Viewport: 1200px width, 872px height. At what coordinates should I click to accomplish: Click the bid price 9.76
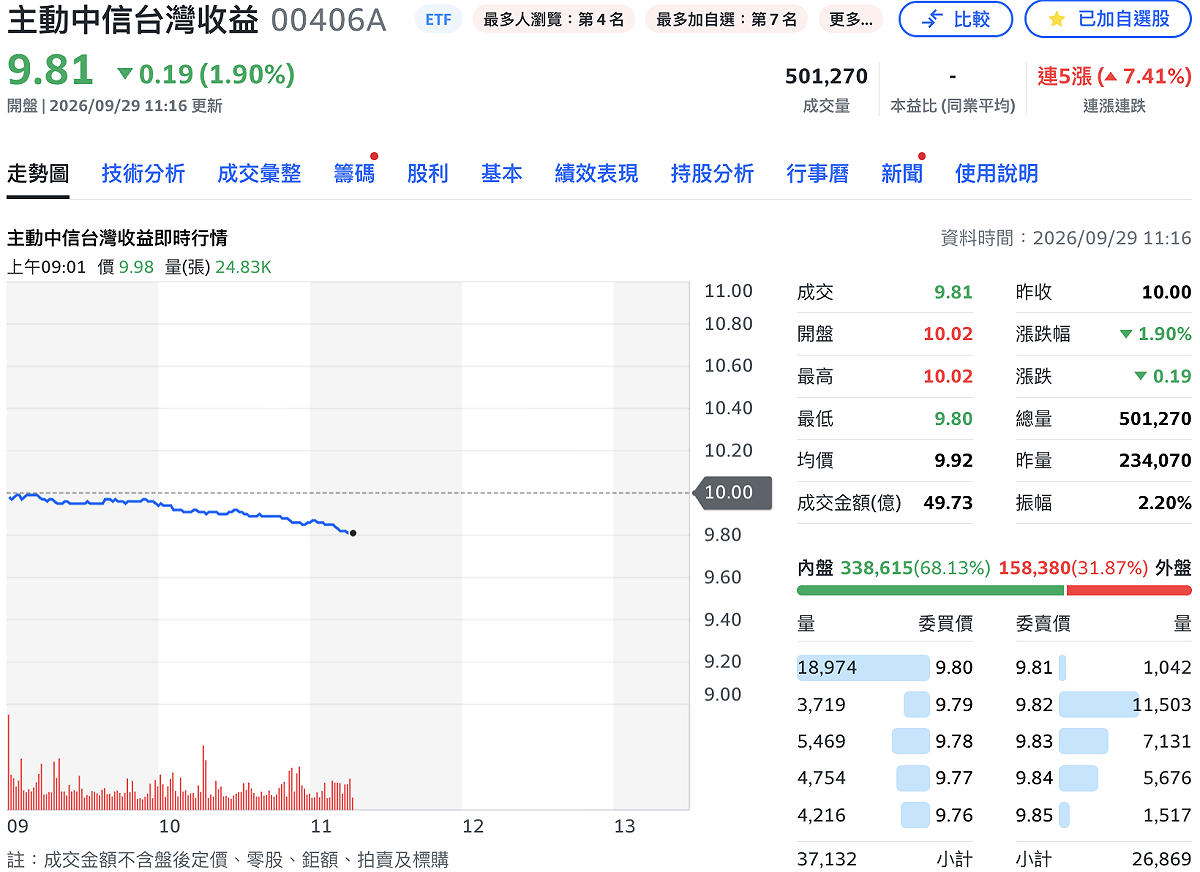click(954, 815)
